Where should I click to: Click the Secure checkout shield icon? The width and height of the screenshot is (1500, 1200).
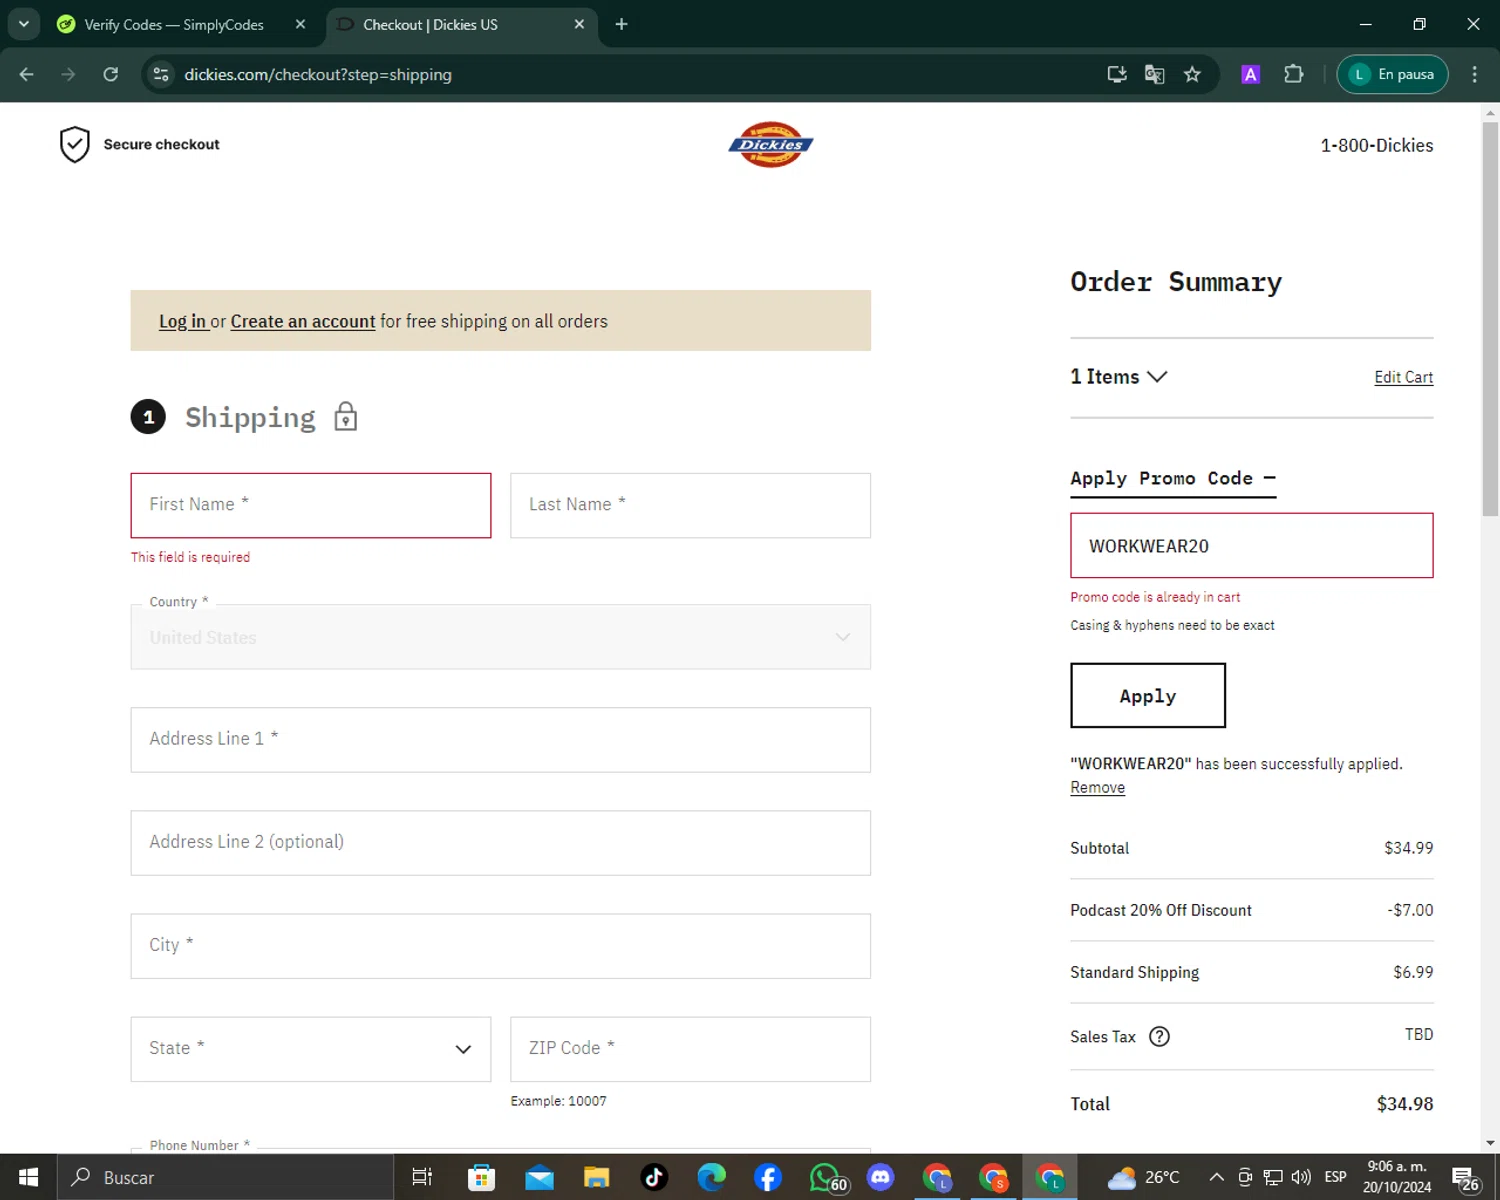[x=75, y=145]
